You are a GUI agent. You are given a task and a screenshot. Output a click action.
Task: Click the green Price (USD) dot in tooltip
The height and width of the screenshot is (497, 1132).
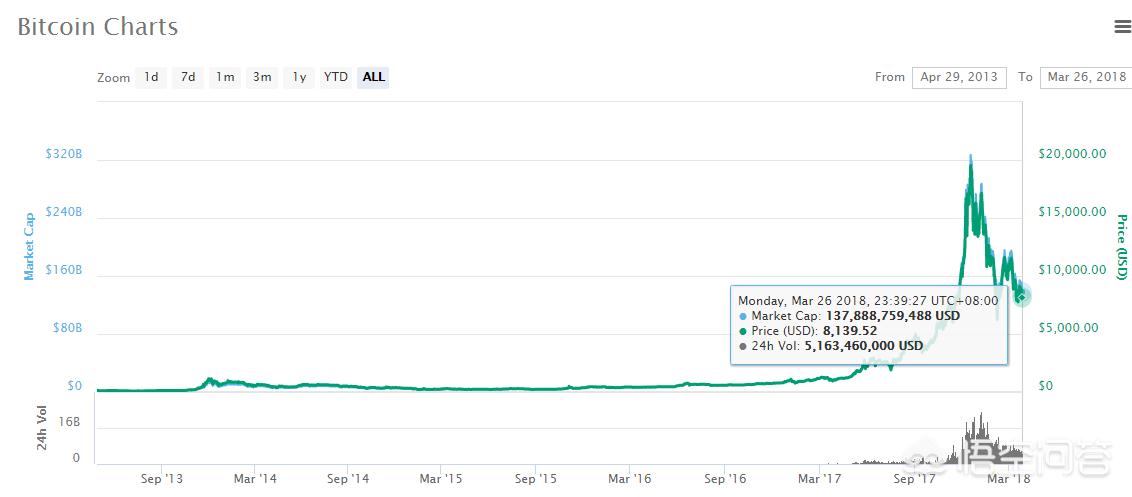(742, 331)
